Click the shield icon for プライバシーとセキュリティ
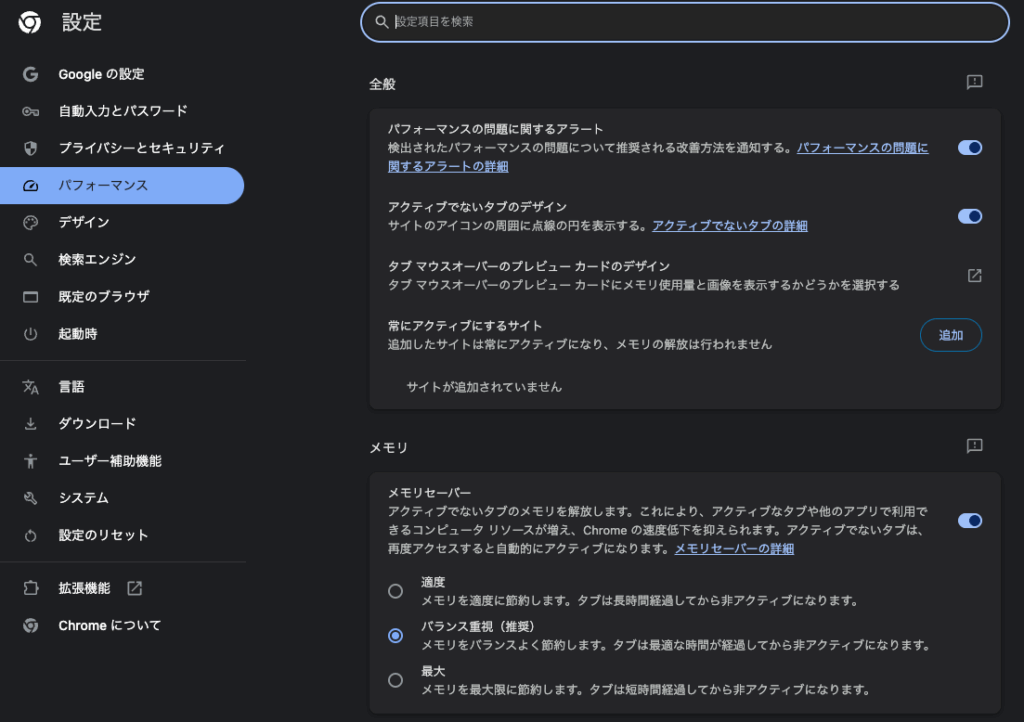 coord(30,148)
